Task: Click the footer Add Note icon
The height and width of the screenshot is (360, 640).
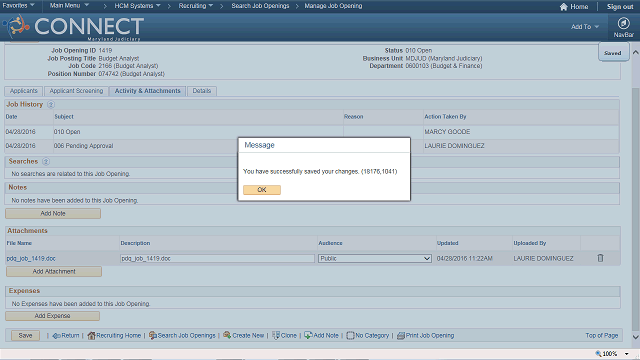Action: tap(308, 335)
